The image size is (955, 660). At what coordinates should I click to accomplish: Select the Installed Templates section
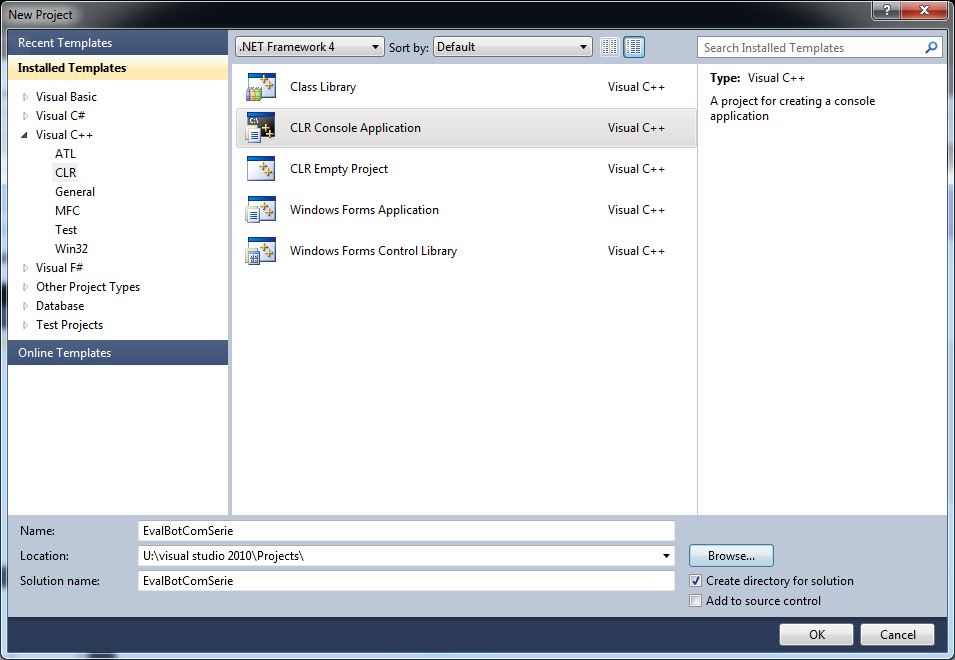click(x=118, y=68)
